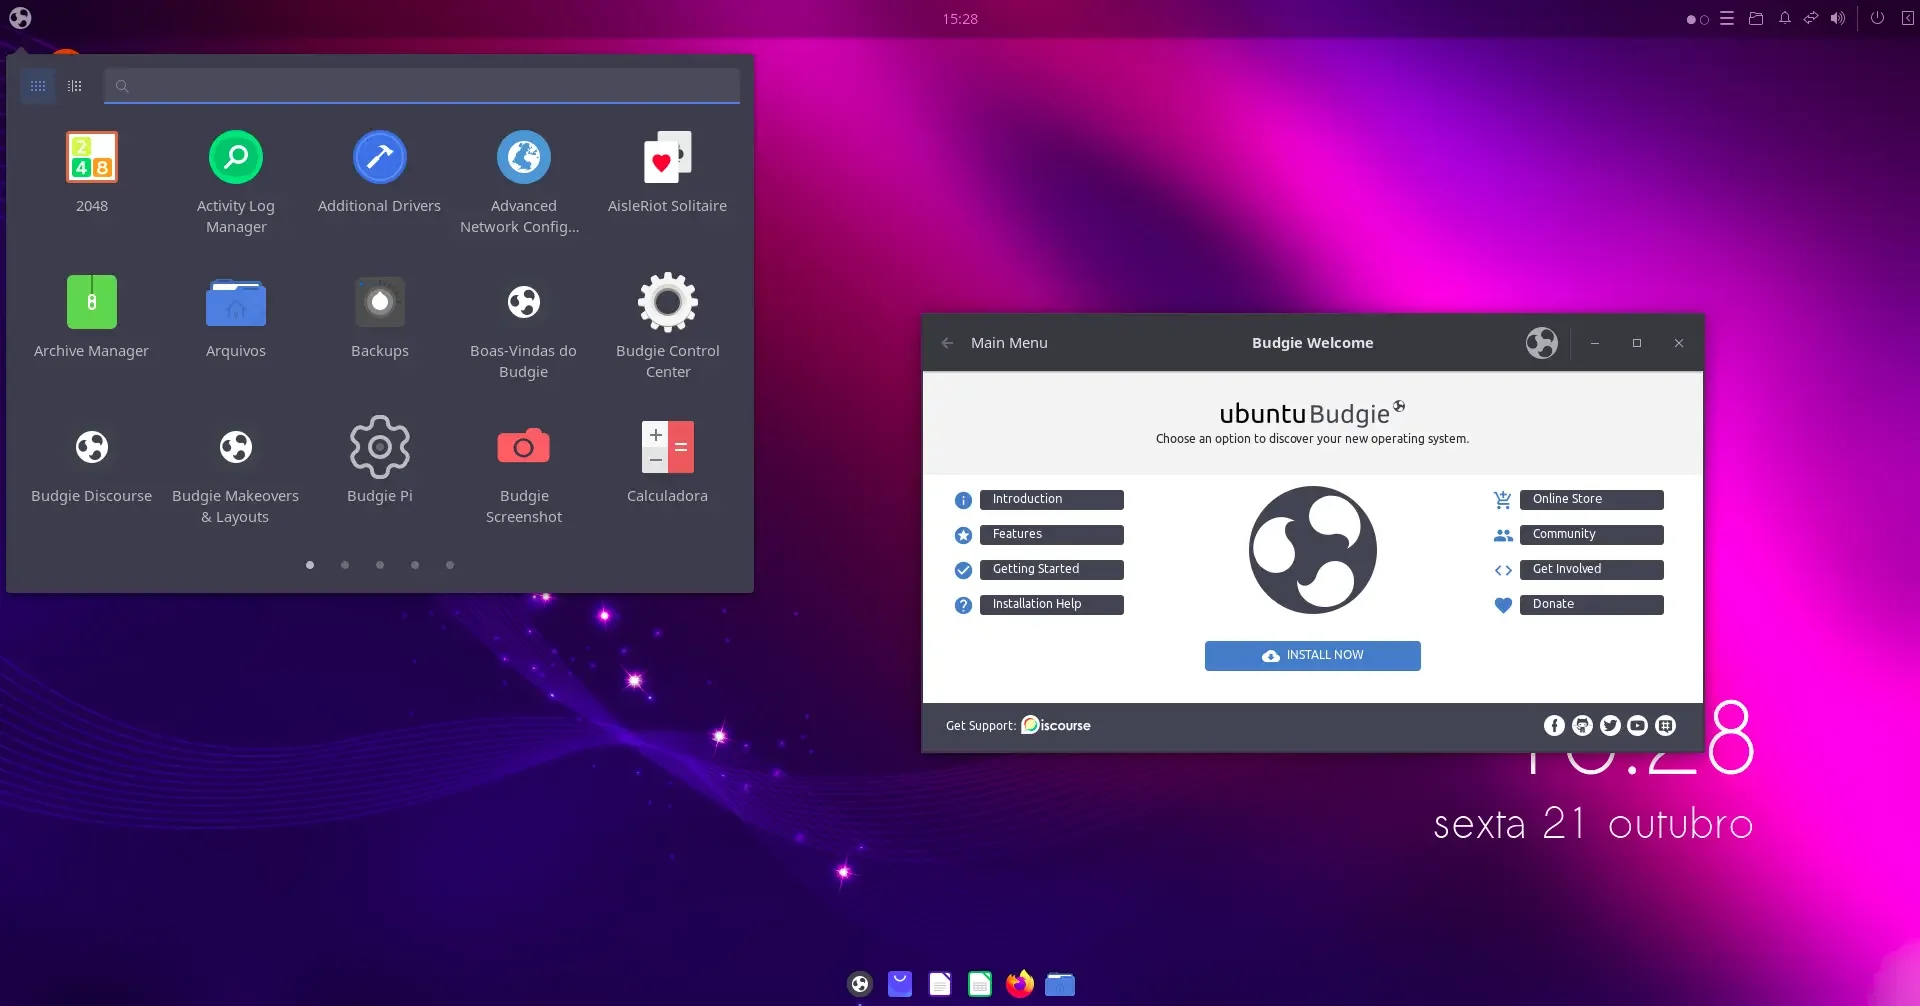The height and width of the screenshot is (1006, 1920).
Task: Click Introduction info icon
Action: (x=963, y=500)
